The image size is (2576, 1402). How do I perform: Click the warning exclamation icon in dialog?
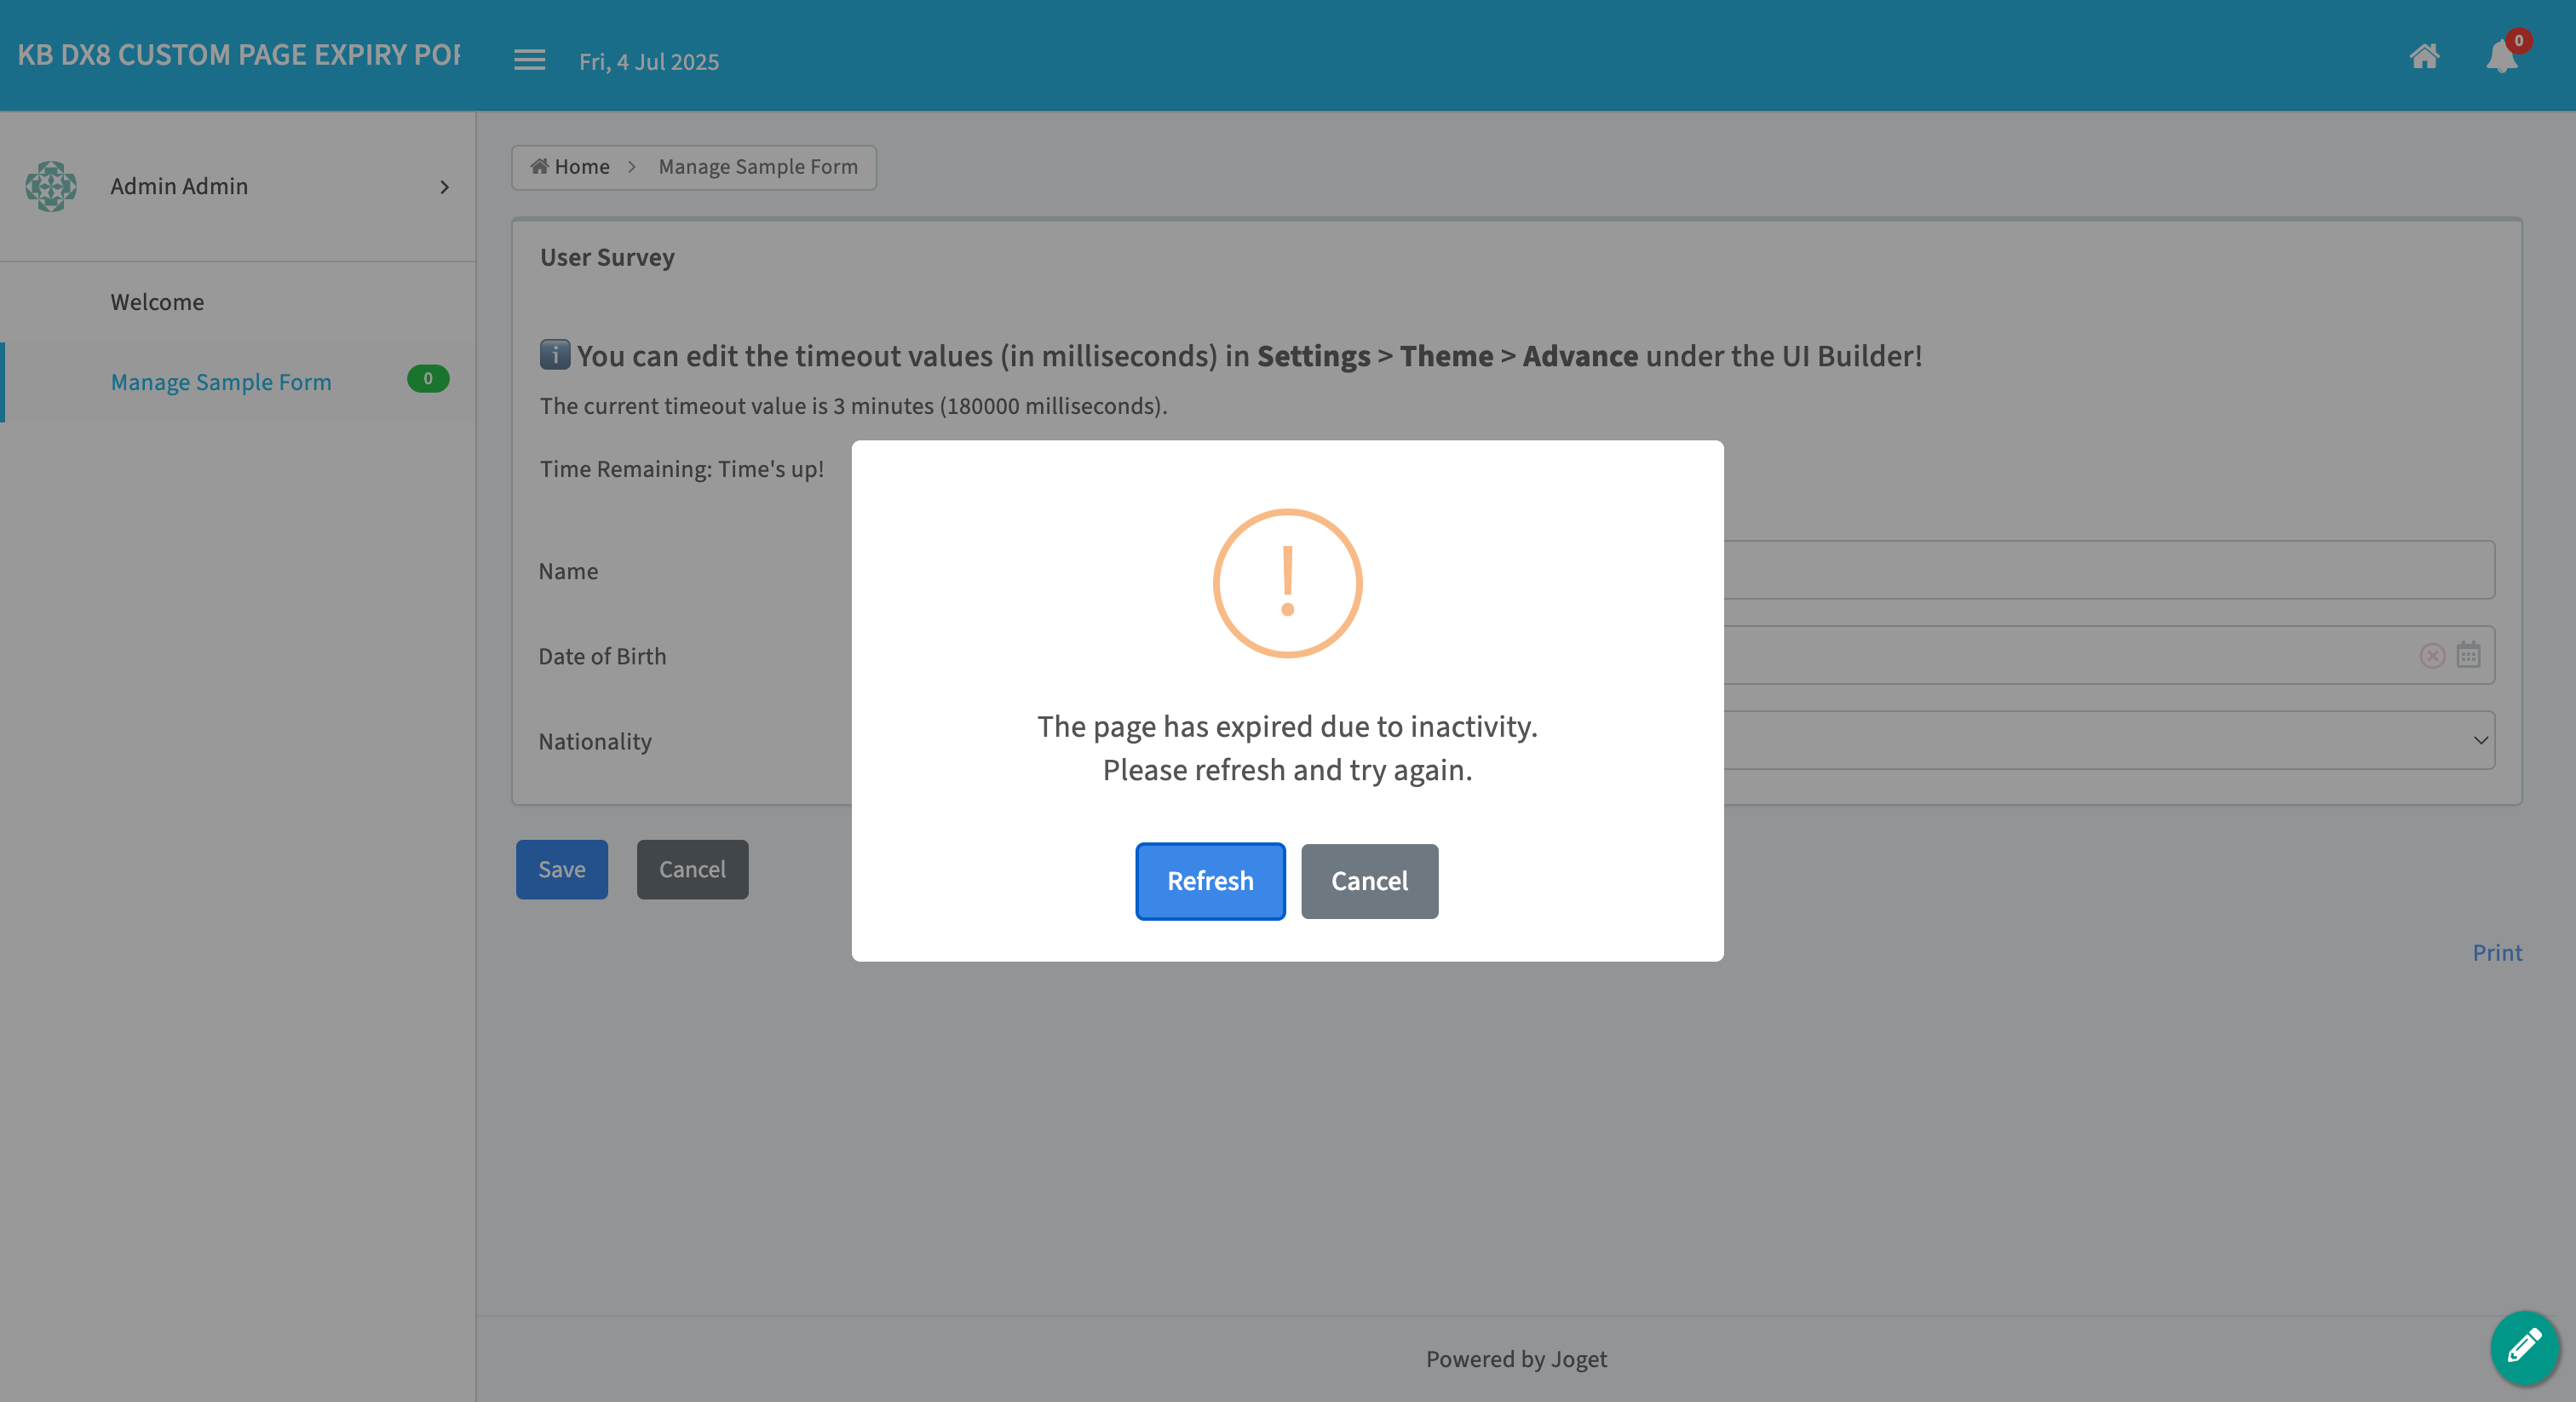[x=1288, y=583]
